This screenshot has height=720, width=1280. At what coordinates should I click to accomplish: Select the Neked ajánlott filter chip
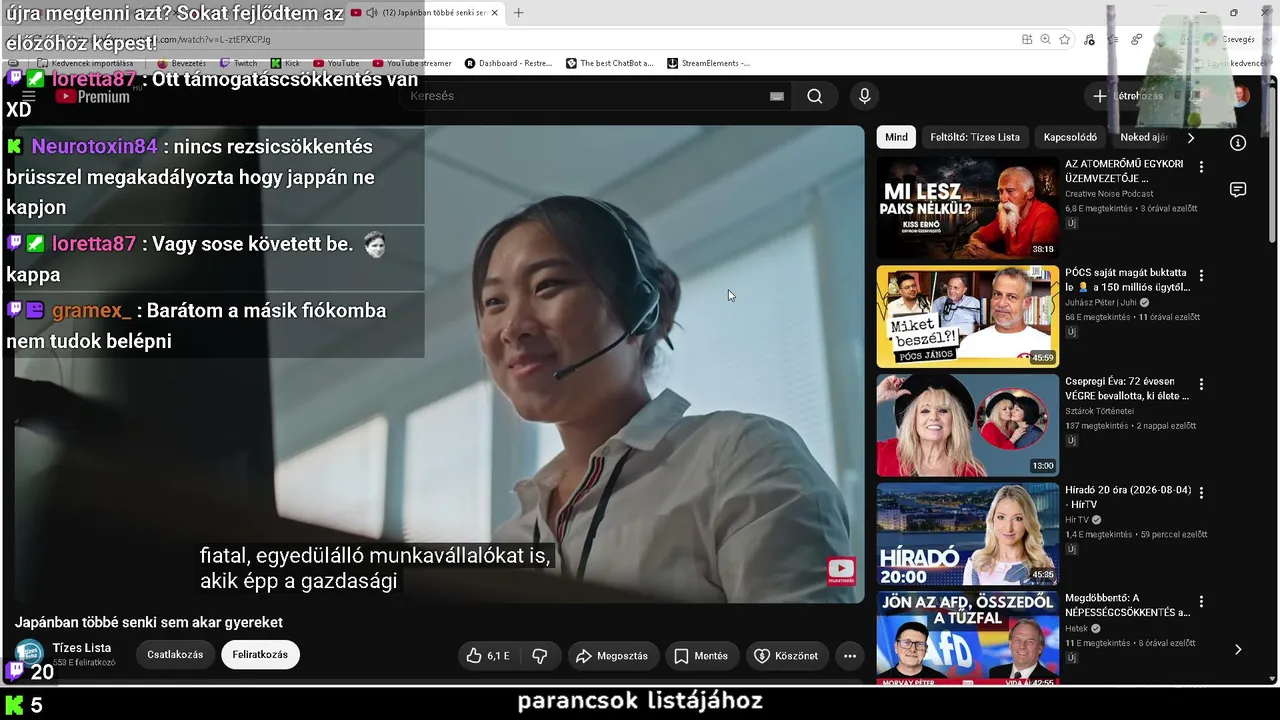click(x=1145, y=137)
